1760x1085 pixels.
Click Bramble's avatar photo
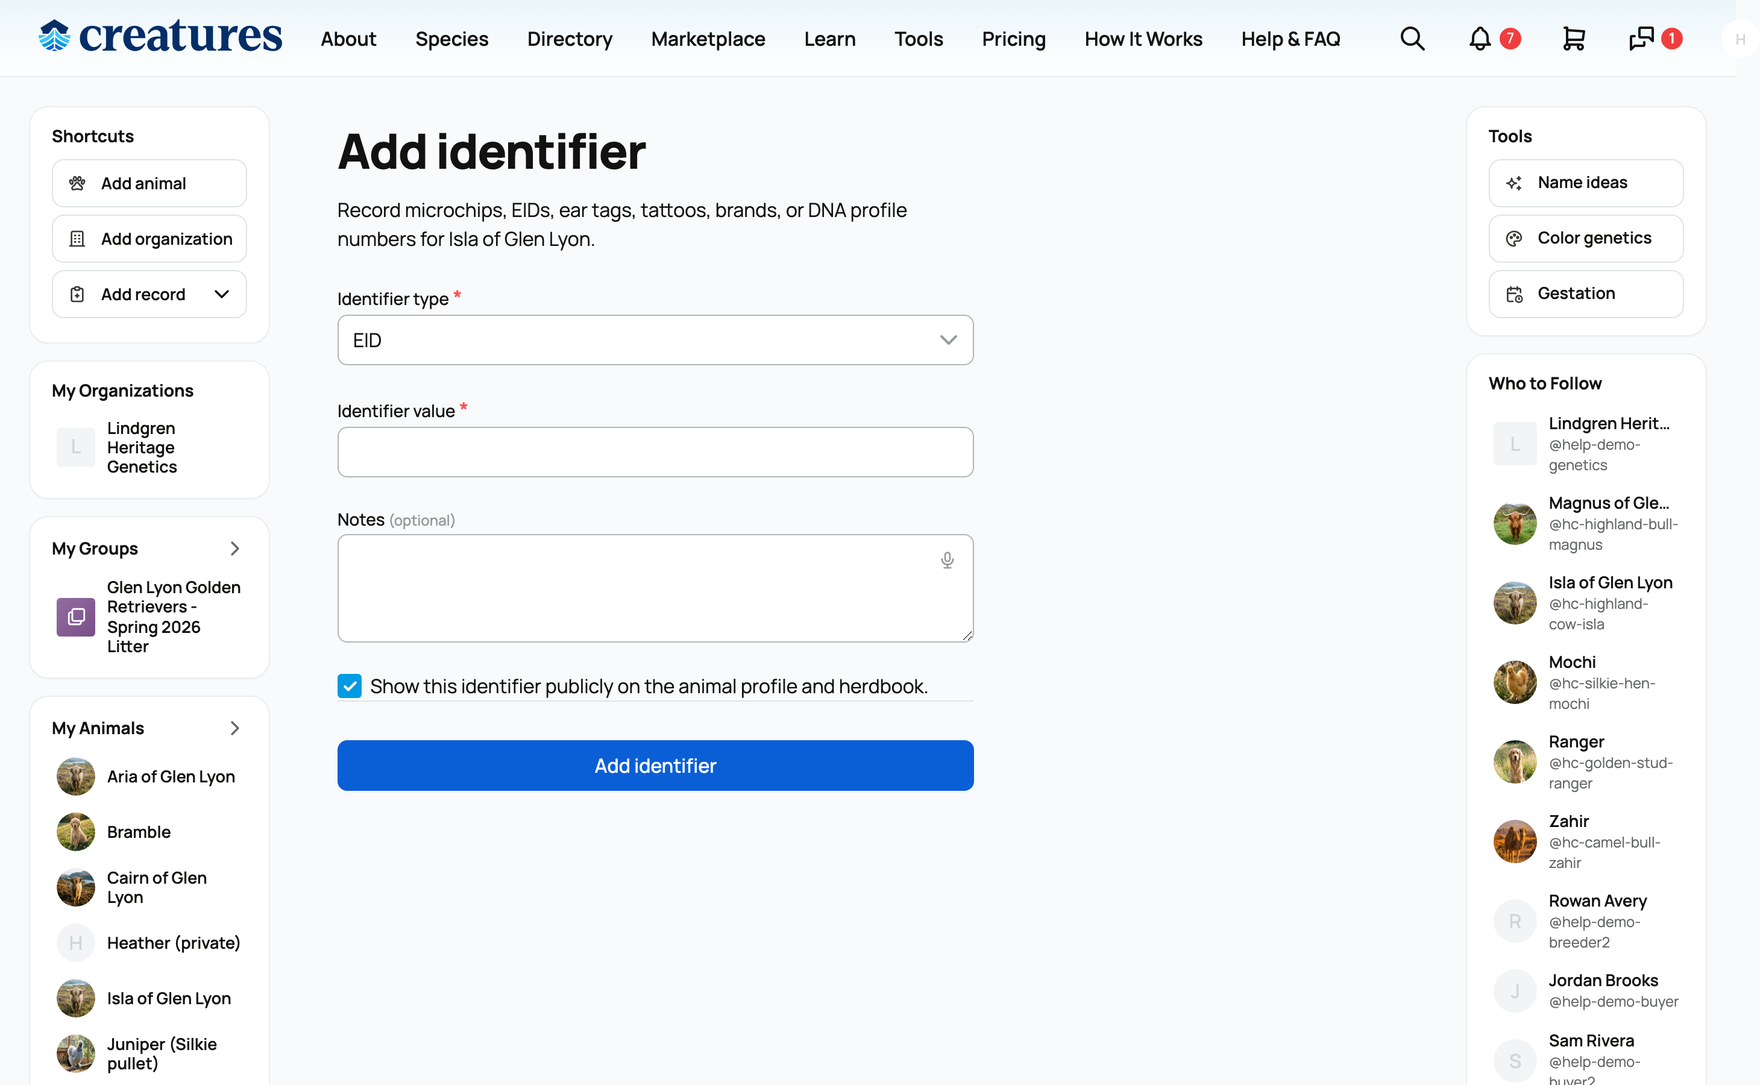pos(76,832)
